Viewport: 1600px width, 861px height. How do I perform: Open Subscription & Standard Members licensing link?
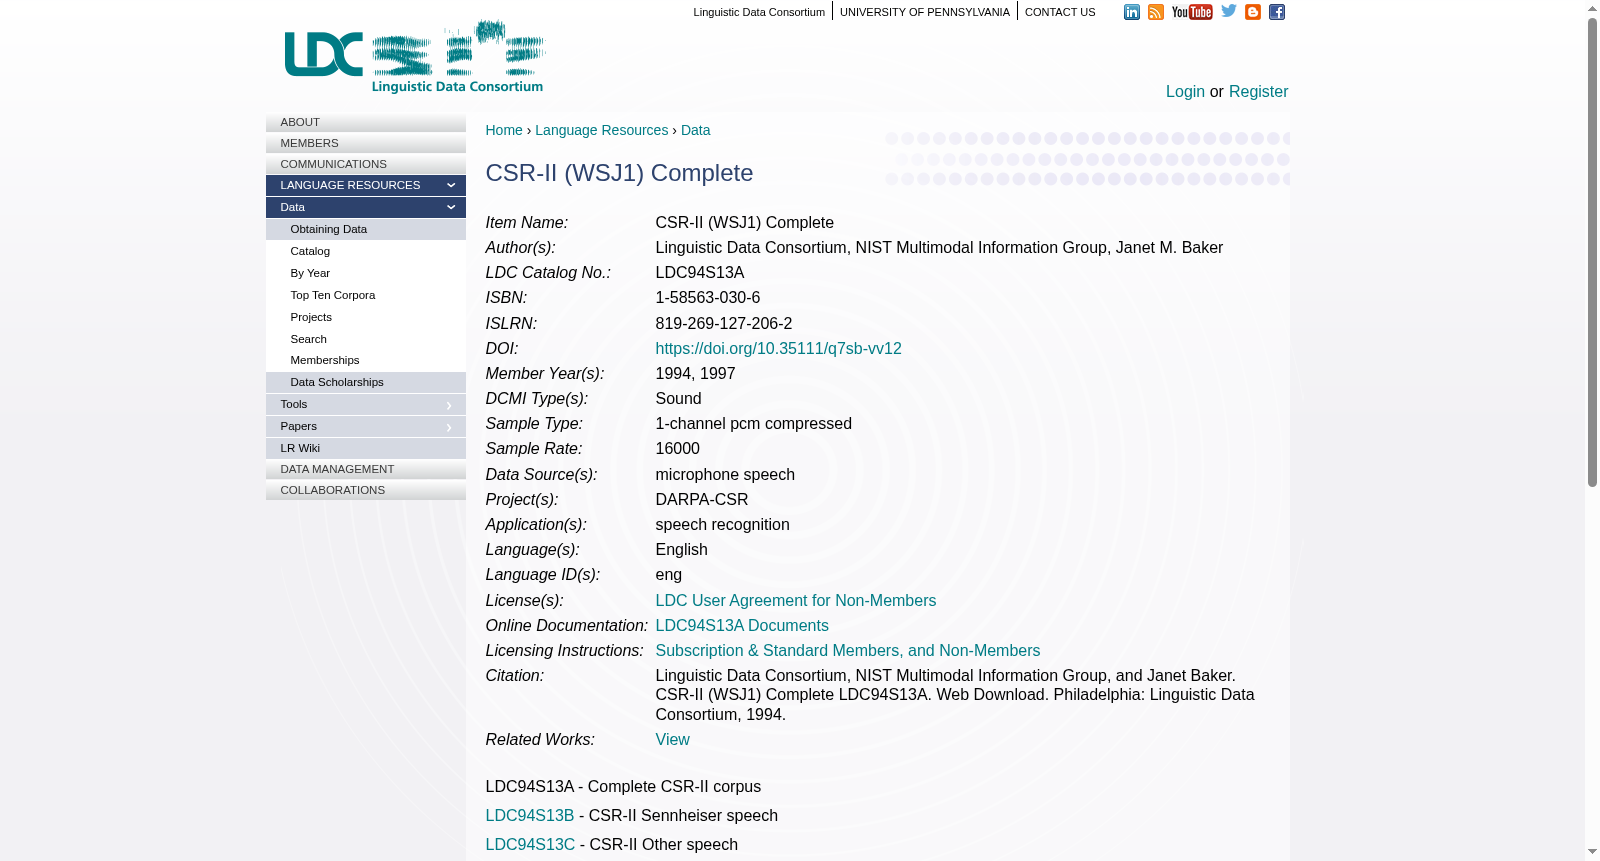coord(847,651)
